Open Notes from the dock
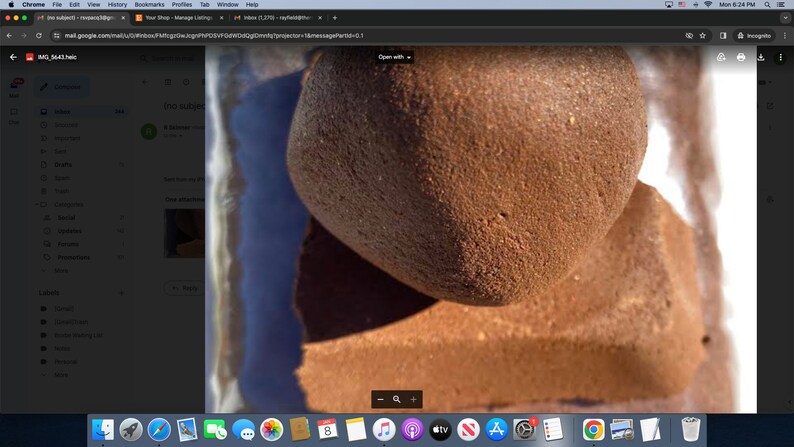The height and width of the screenshot is (447, 794). click(x=355, y=430)
